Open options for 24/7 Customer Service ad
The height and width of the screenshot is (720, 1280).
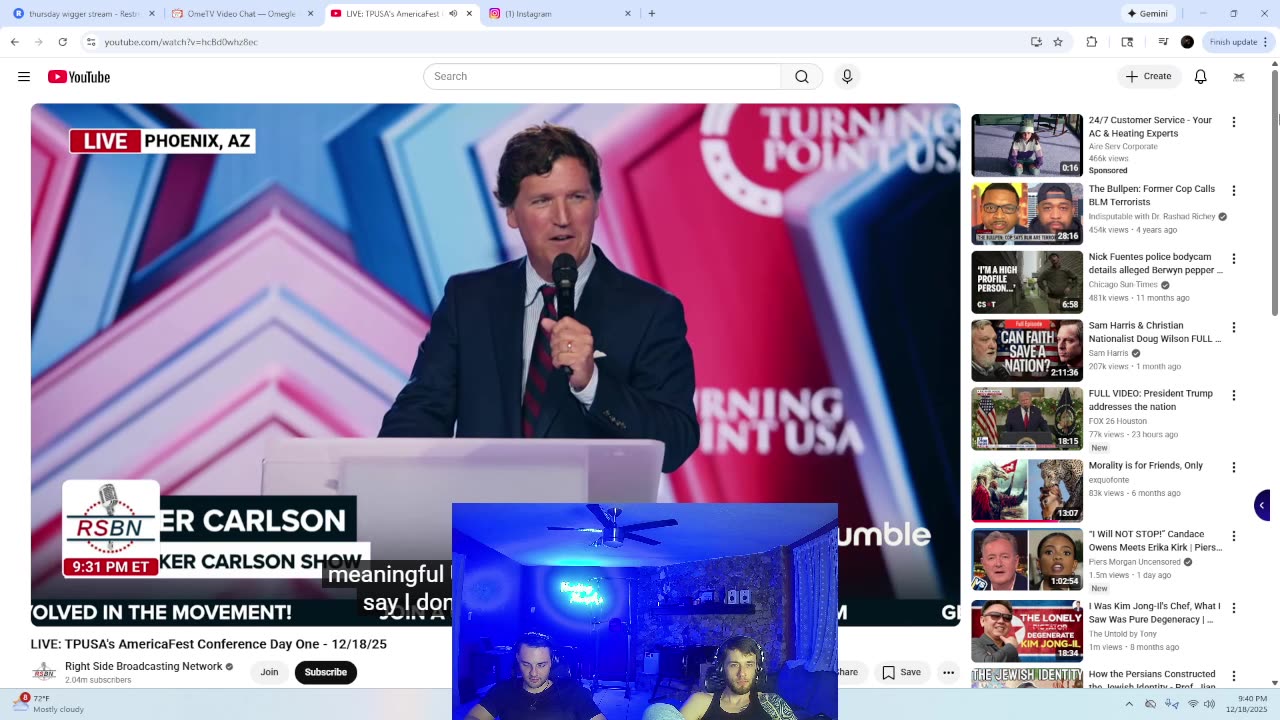(x=1234, y=122)
